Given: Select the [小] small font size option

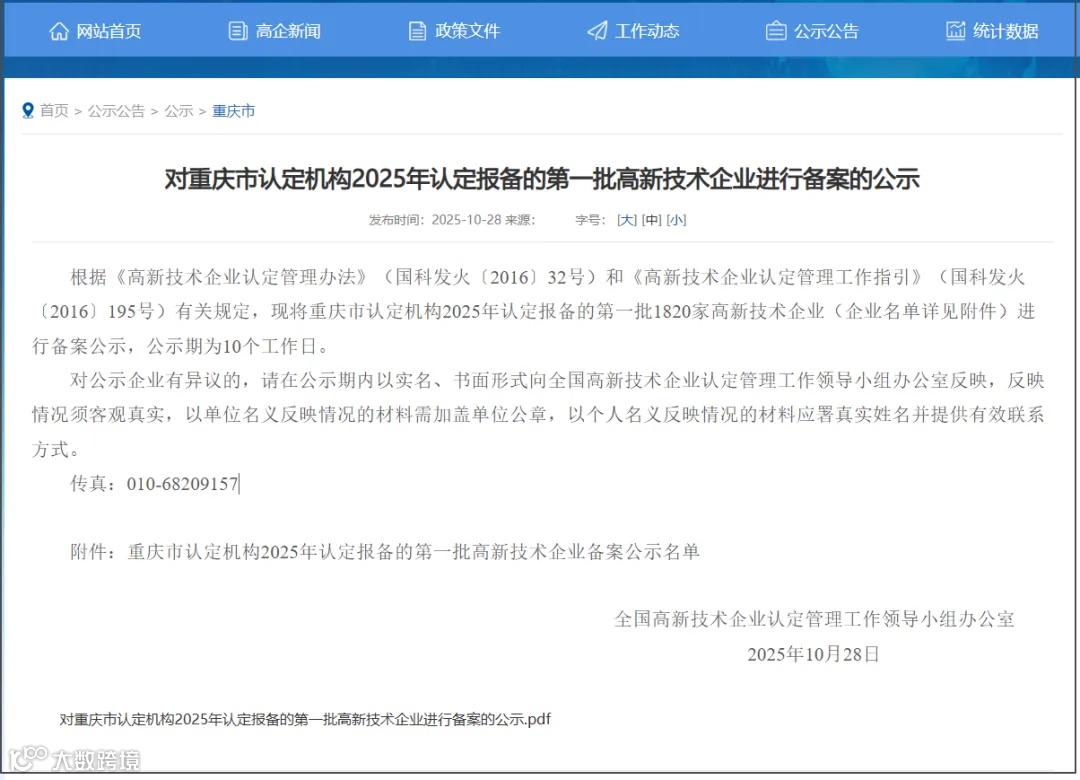Looking at the screenshot, I should pyautogui.click(x=676, y=219).
